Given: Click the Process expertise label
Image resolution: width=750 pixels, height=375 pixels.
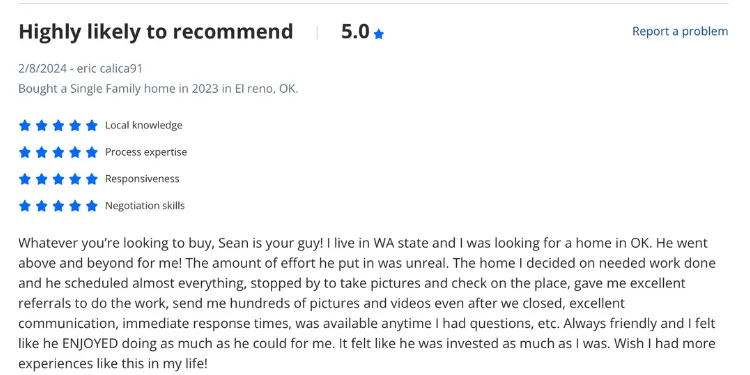Looking at the screenshot, I should (146, 152).
